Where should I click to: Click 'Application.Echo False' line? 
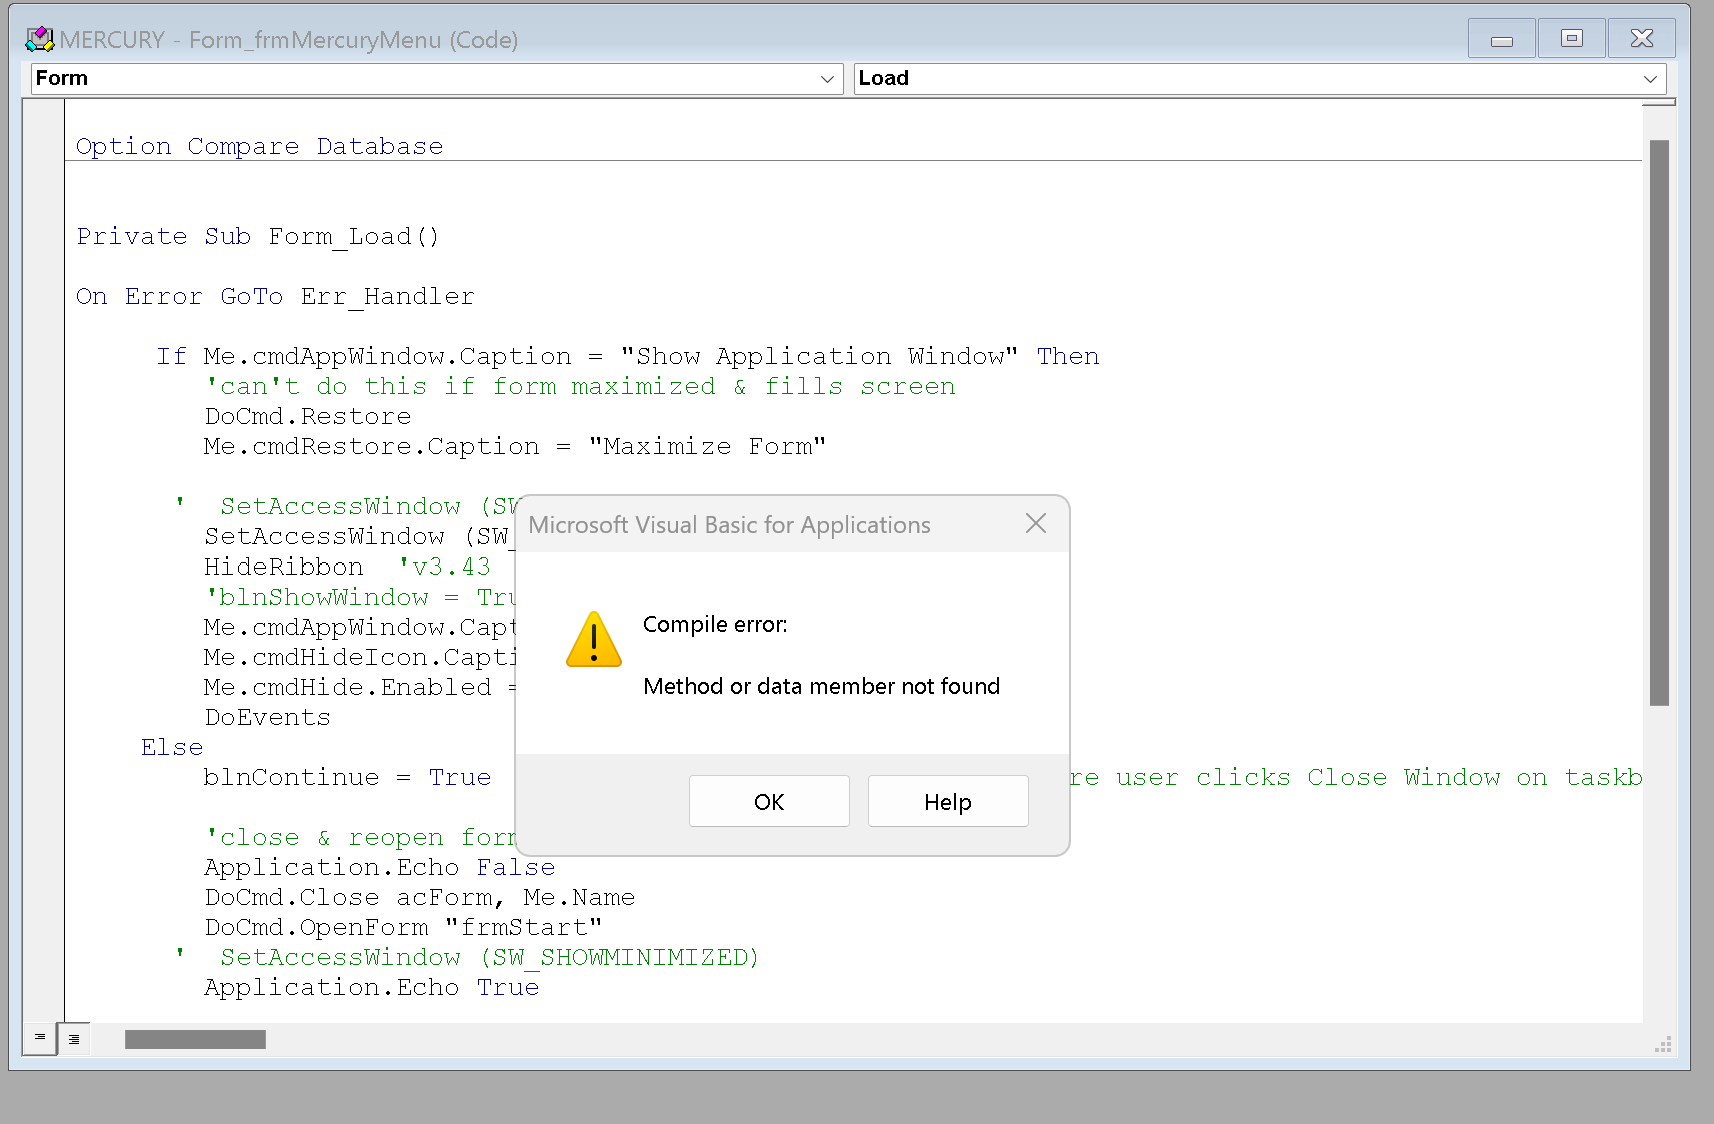click(x=380, y=867)
